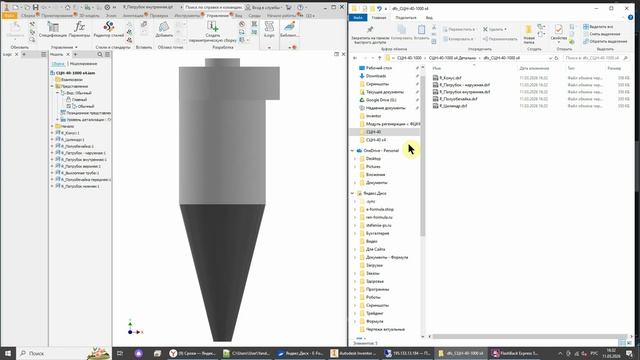The image size is (640, 360).
Task: Expand A_Цилиндр:1 node in model tree
Action: tap(52, 140)
